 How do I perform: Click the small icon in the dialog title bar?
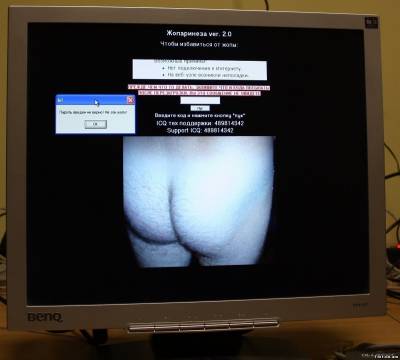(60, 100)
